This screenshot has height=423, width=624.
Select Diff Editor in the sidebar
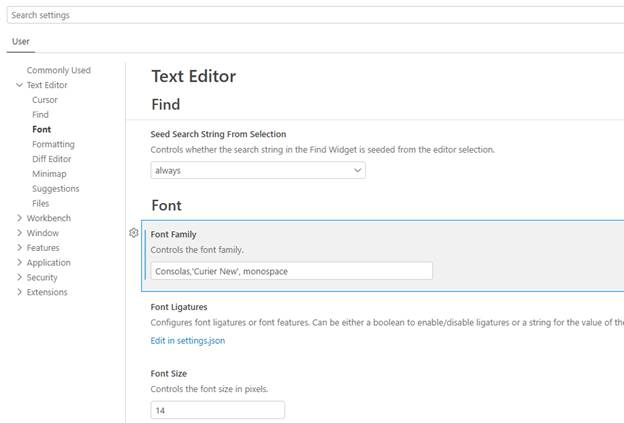pyautogui.click(x=52, y=159)
